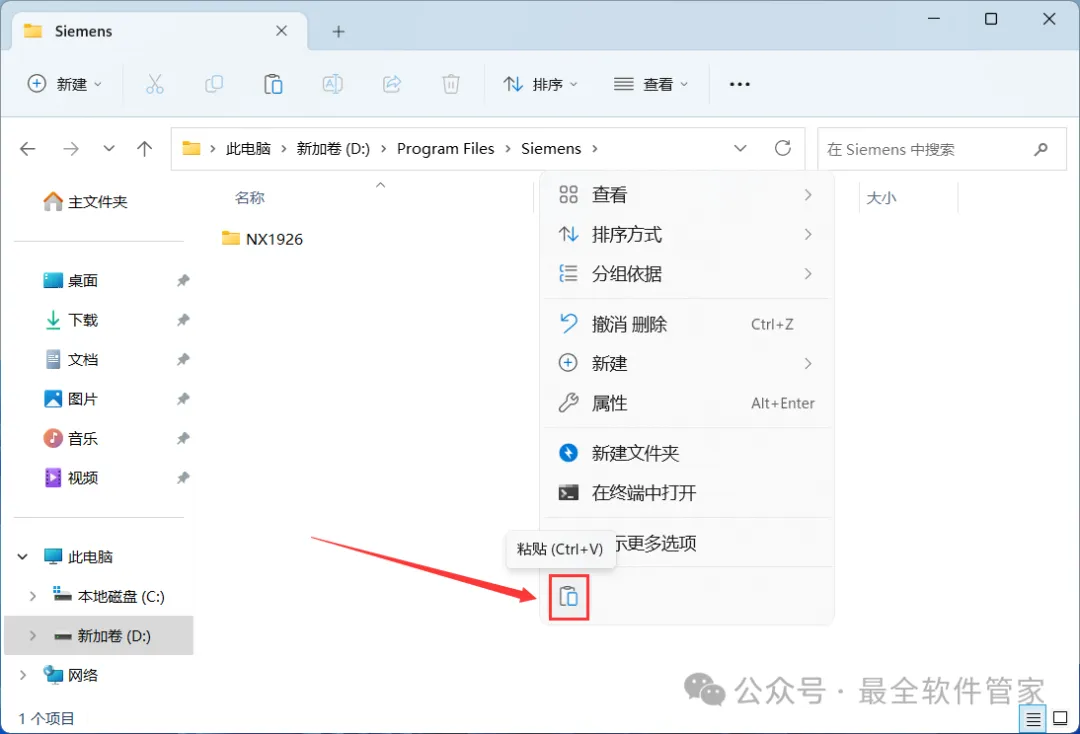Open the 查看 view dropdown in toolbar

click(x=651, y=84)
